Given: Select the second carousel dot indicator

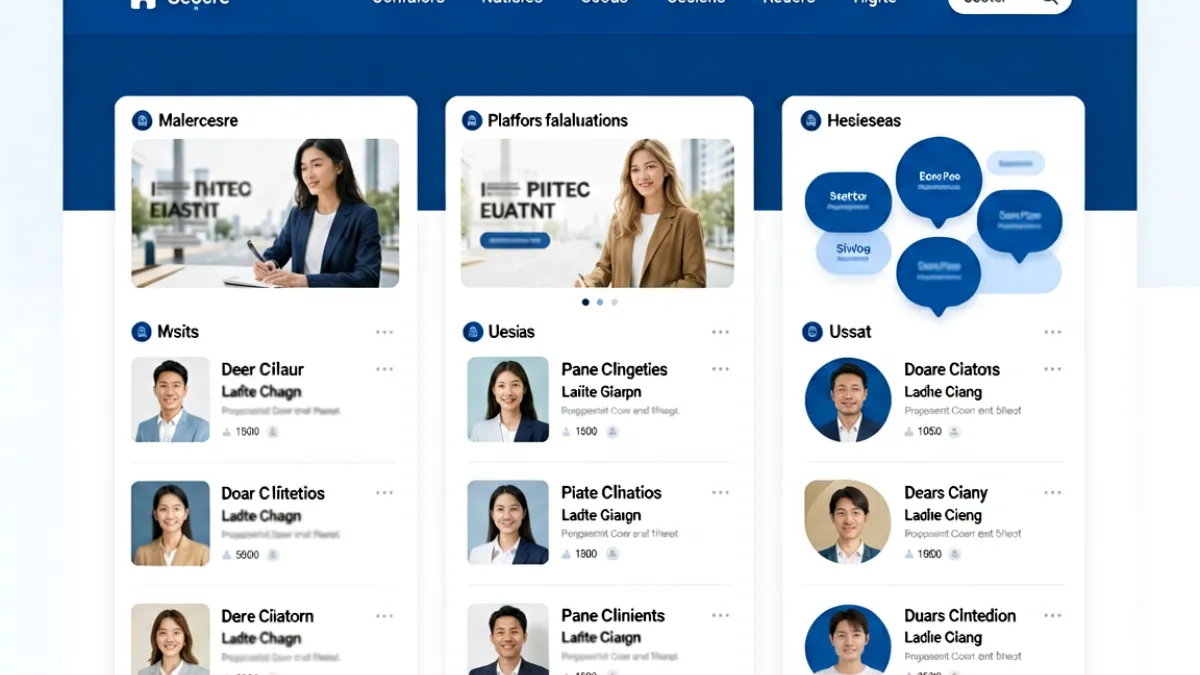Looking at the screenshot, I should coord(600,302).
